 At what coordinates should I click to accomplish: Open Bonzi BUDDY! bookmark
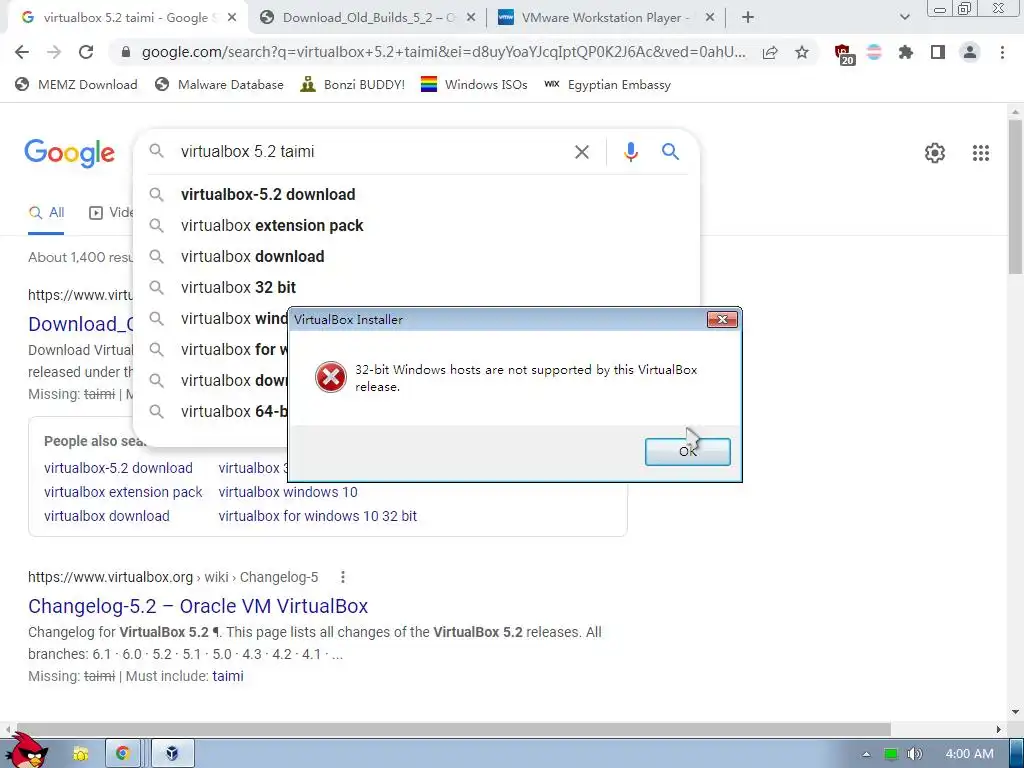point(353,84)
